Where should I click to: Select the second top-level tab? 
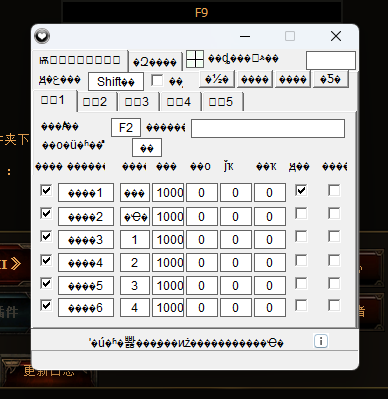point(155,62)
